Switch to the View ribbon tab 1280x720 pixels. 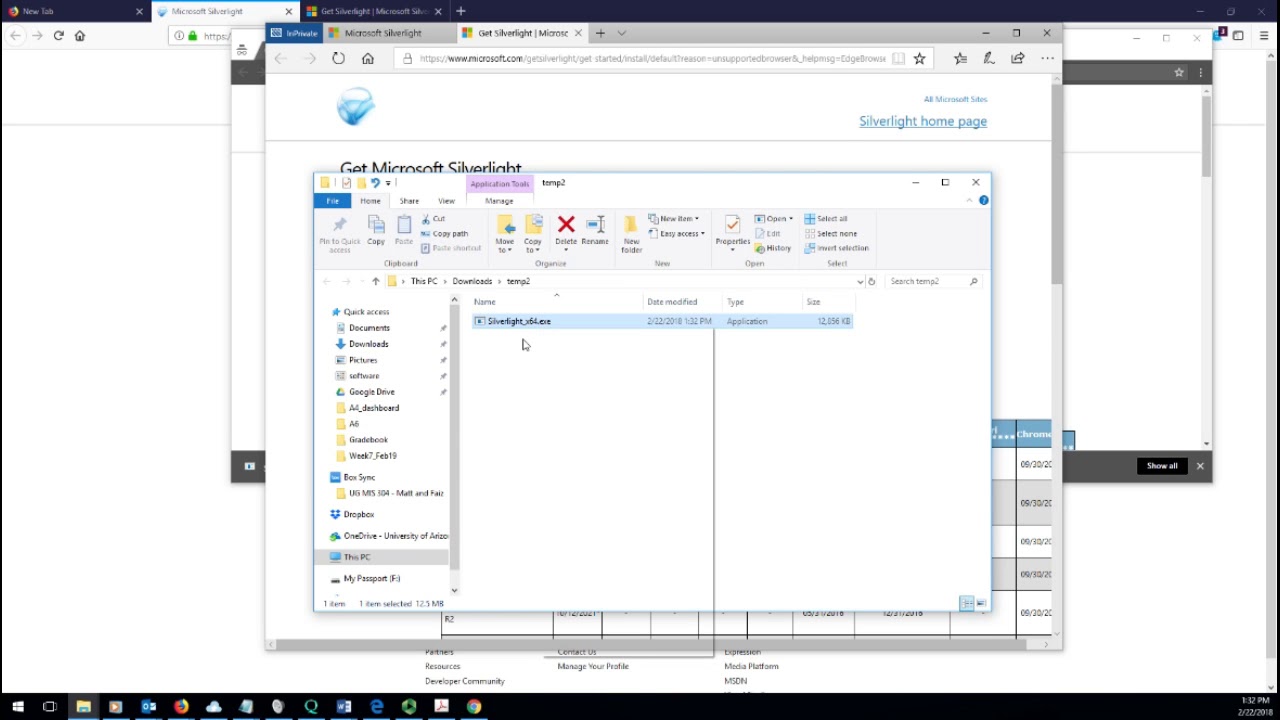(446, 201)
